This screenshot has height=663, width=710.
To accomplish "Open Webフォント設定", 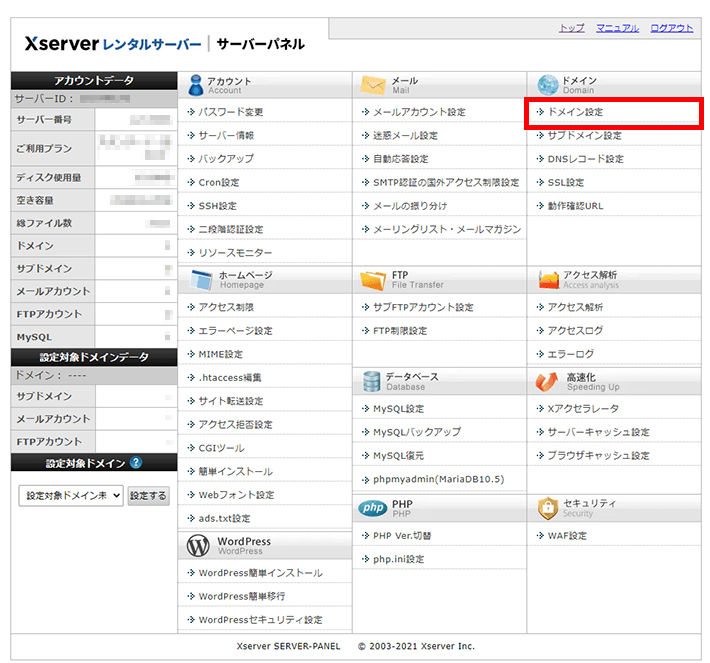I will [x=236, y=495].
